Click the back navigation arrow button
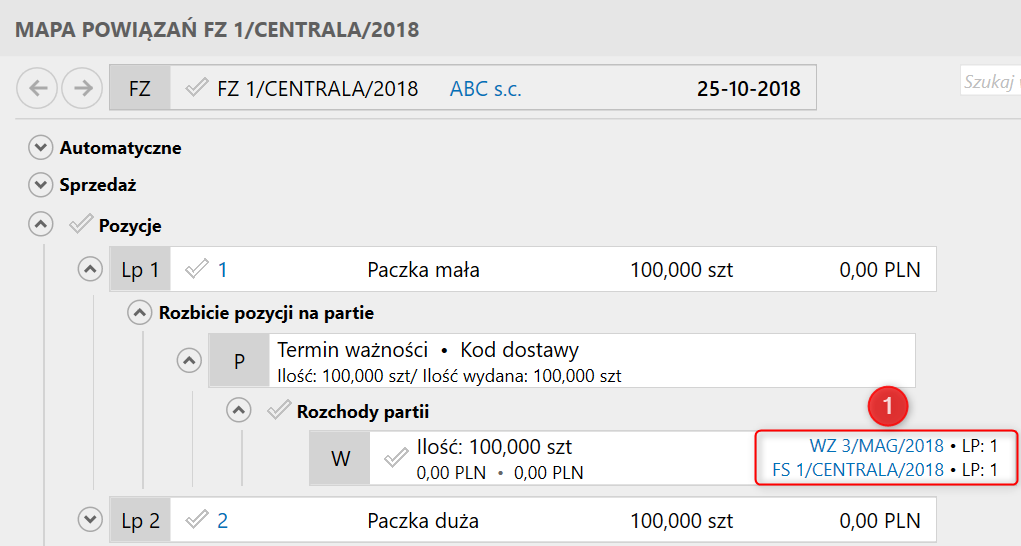 [x=38, y=88]
